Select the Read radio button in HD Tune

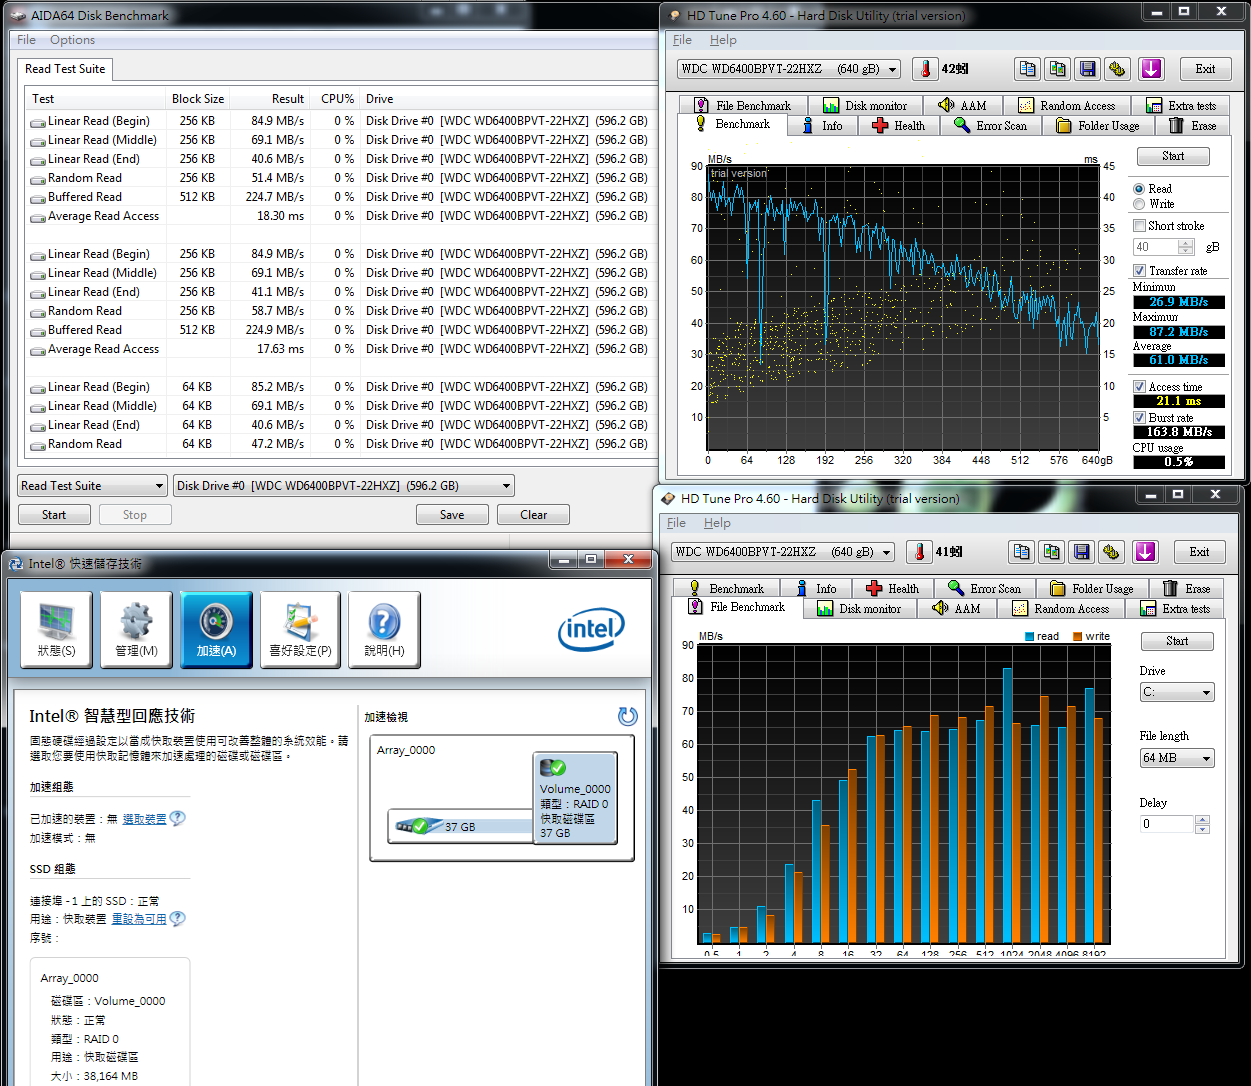(x=1139, y=189)
